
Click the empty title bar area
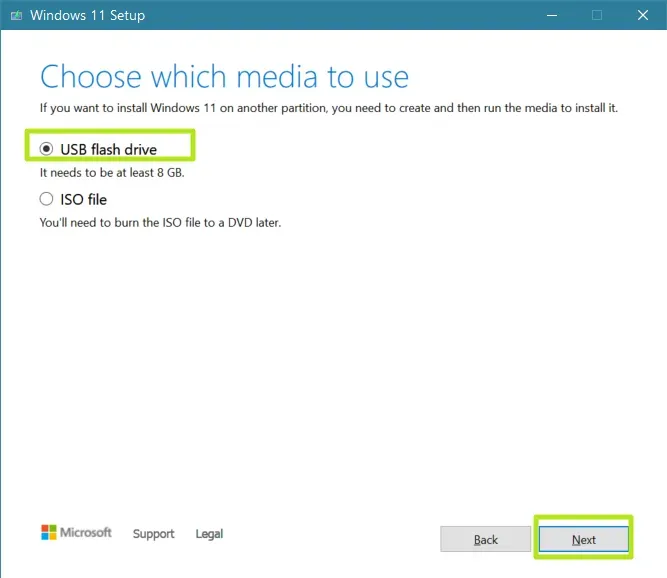pos(340,15)
